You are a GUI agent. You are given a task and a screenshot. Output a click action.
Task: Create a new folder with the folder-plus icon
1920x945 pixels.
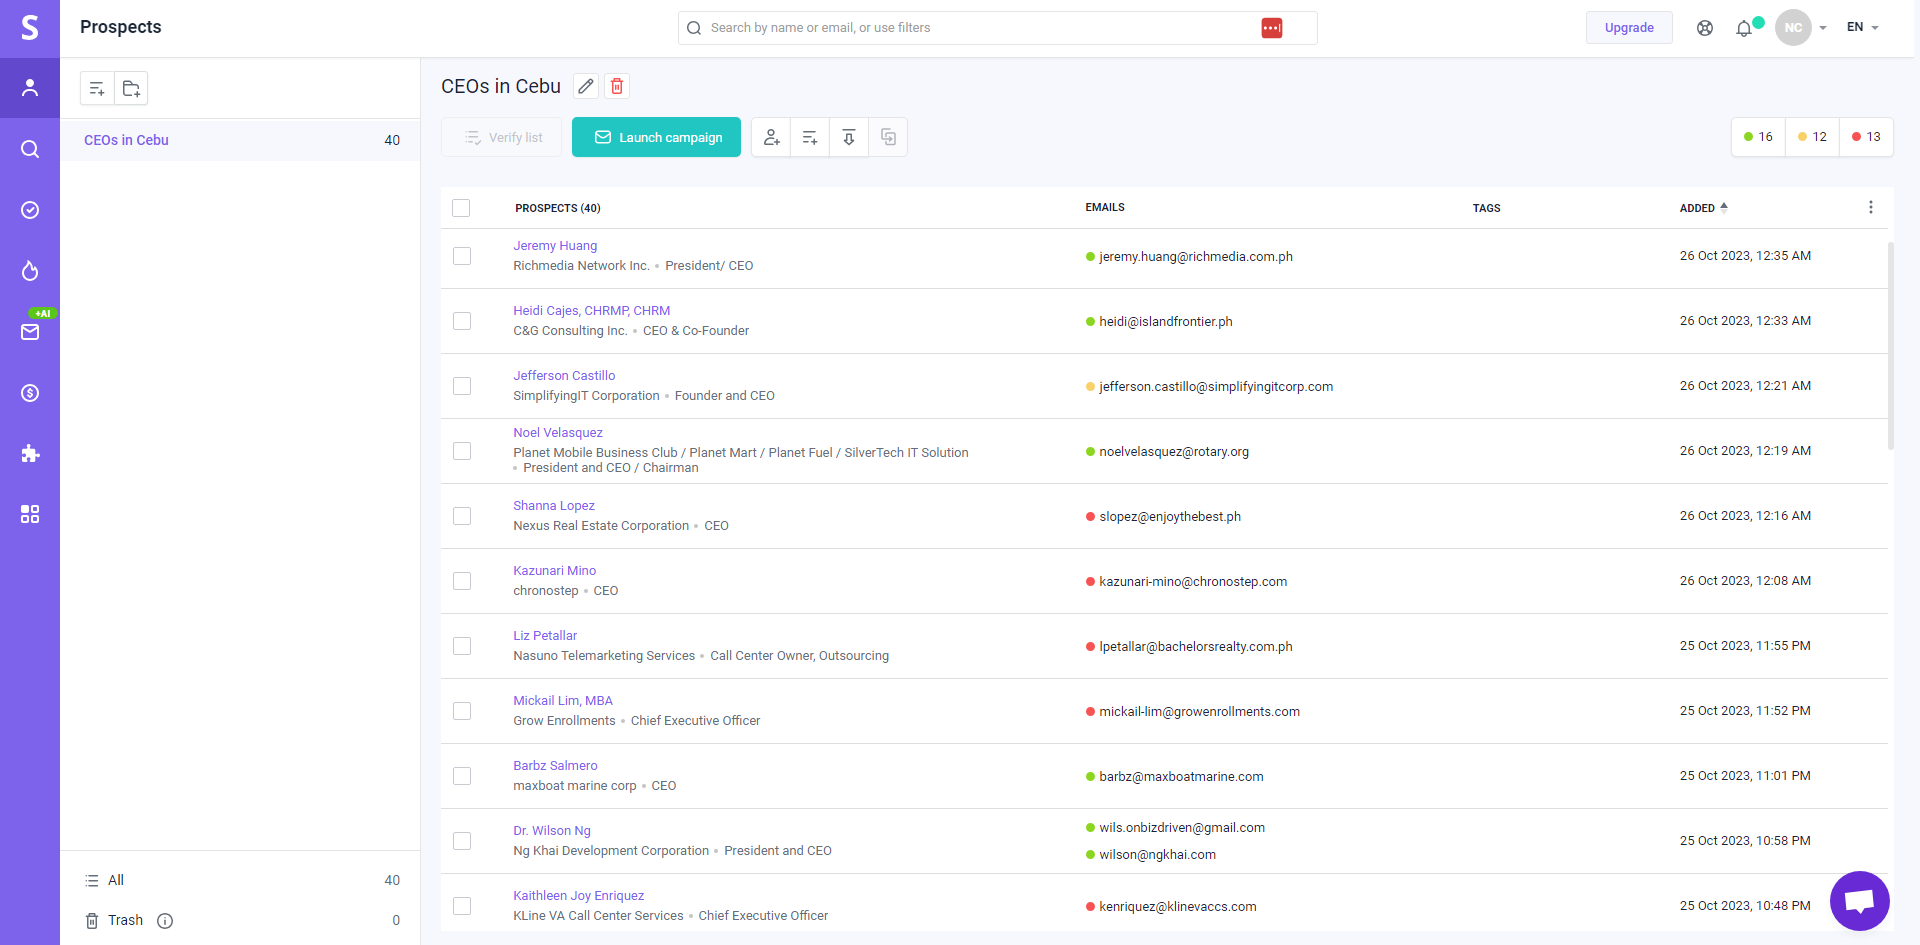click(x=131, y=89)
